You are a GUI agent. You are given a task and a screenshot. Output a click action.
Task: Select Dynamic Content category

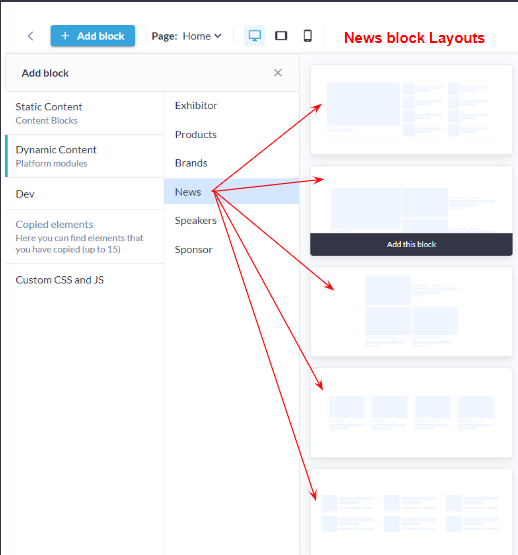coord(84,156)
